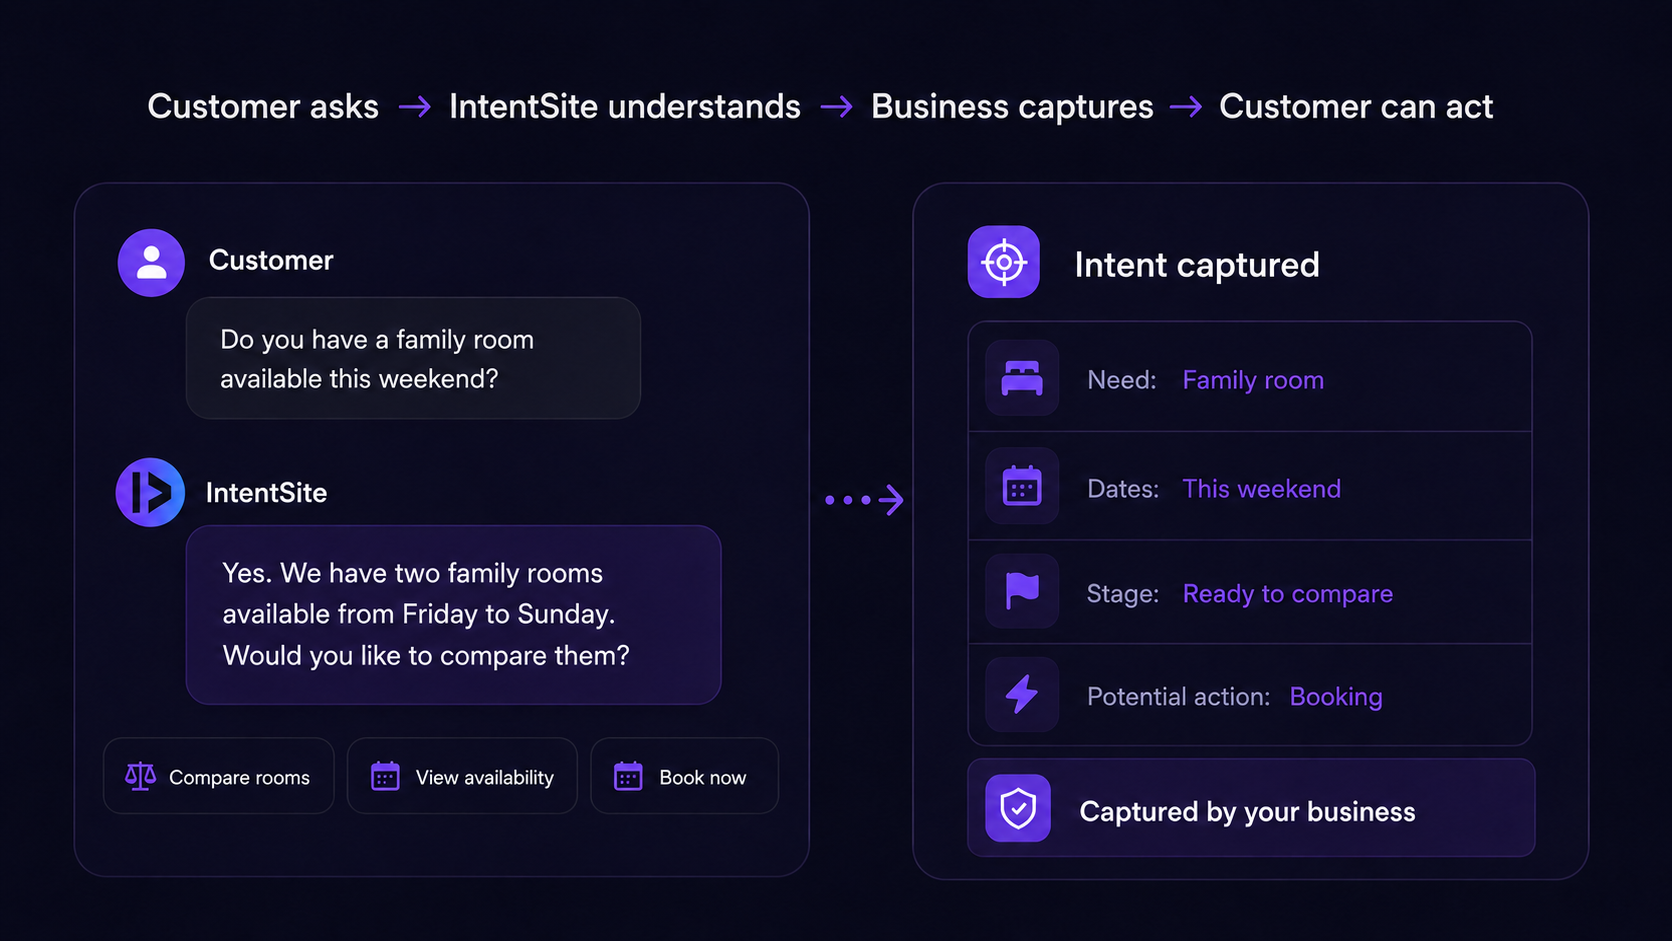This screenshot has width=1672, height=941.
Task: Click the "Ready to compare" stage value
Action: coord(1288,594)
